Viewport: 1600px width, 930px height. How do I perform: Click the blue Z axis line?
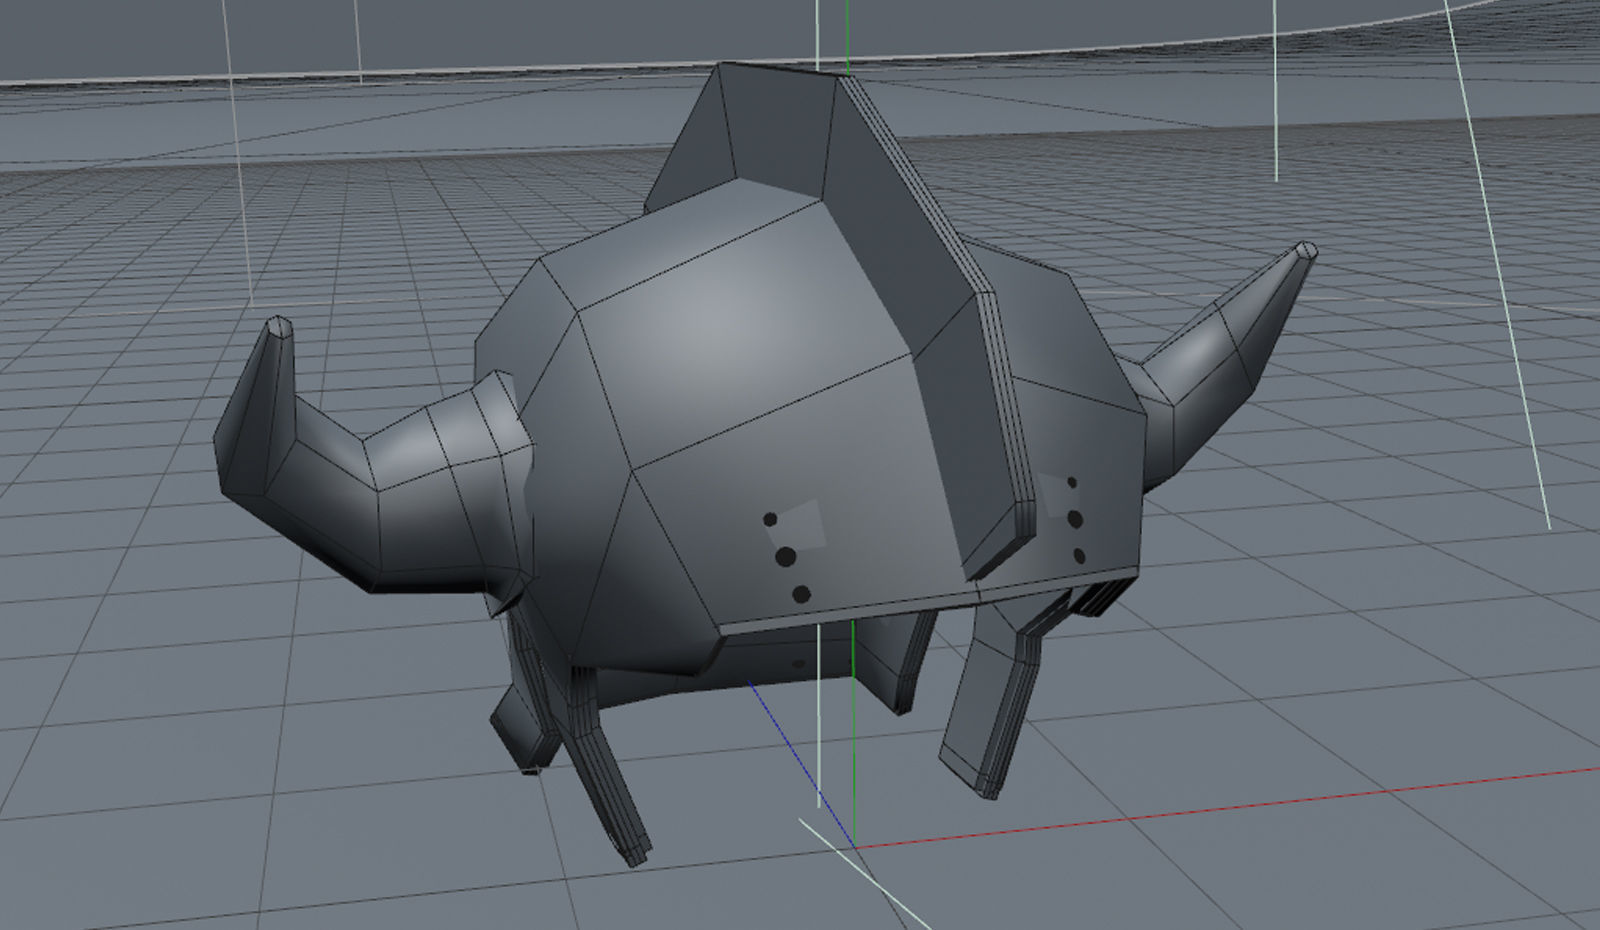(800, 764)
